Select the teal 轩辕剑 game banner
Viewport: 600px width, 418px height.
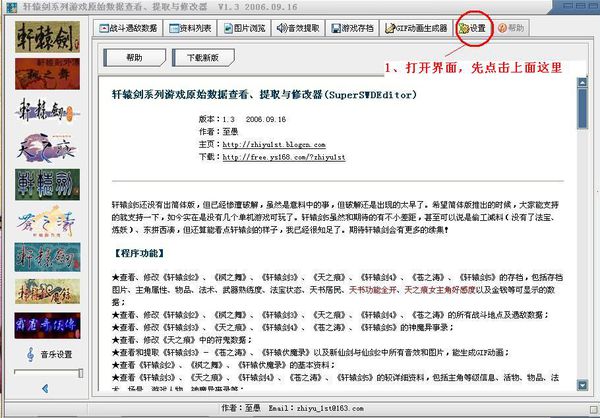47,257
